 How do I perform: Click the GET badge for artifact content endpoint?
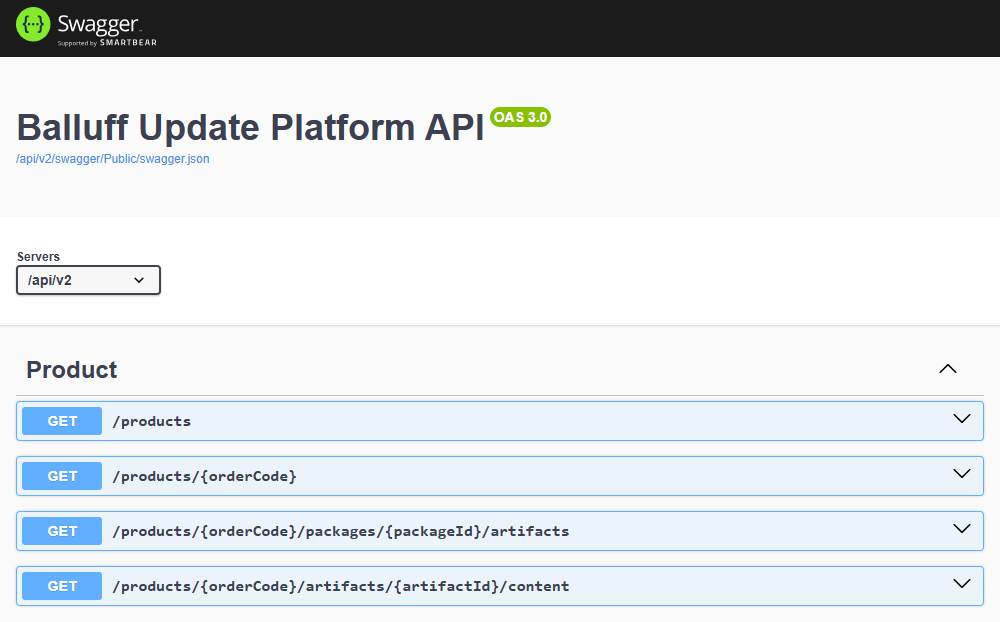click(62, 586)
